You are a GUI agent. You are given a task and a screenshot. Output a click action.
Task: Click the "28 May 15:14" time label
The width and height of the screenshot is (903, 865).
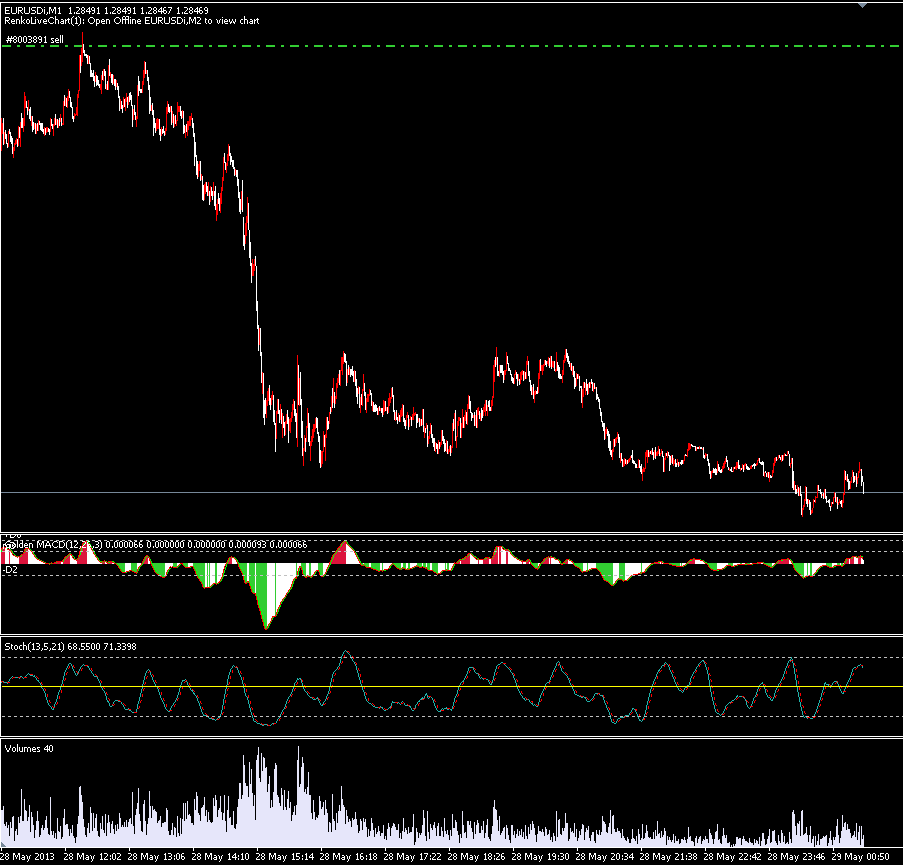(284, 856)
